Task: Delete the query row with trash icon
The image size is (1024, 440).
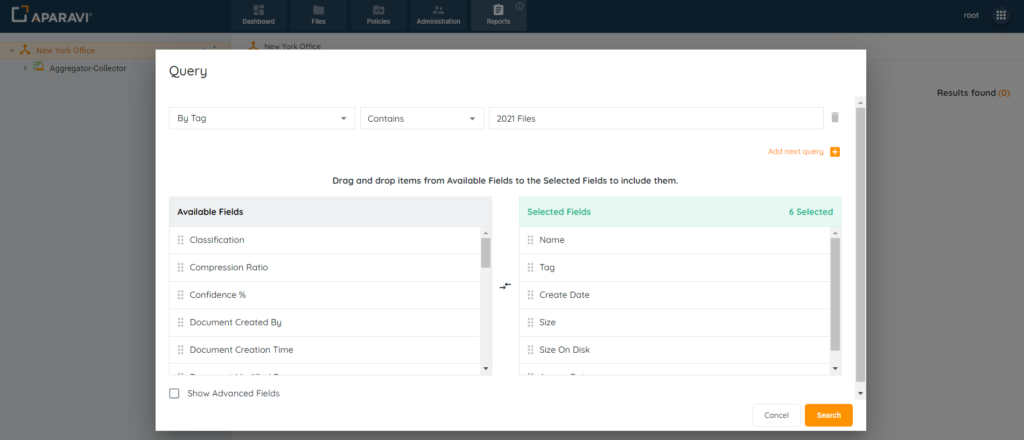Action: pyautogui.click(x=834, y=118)
